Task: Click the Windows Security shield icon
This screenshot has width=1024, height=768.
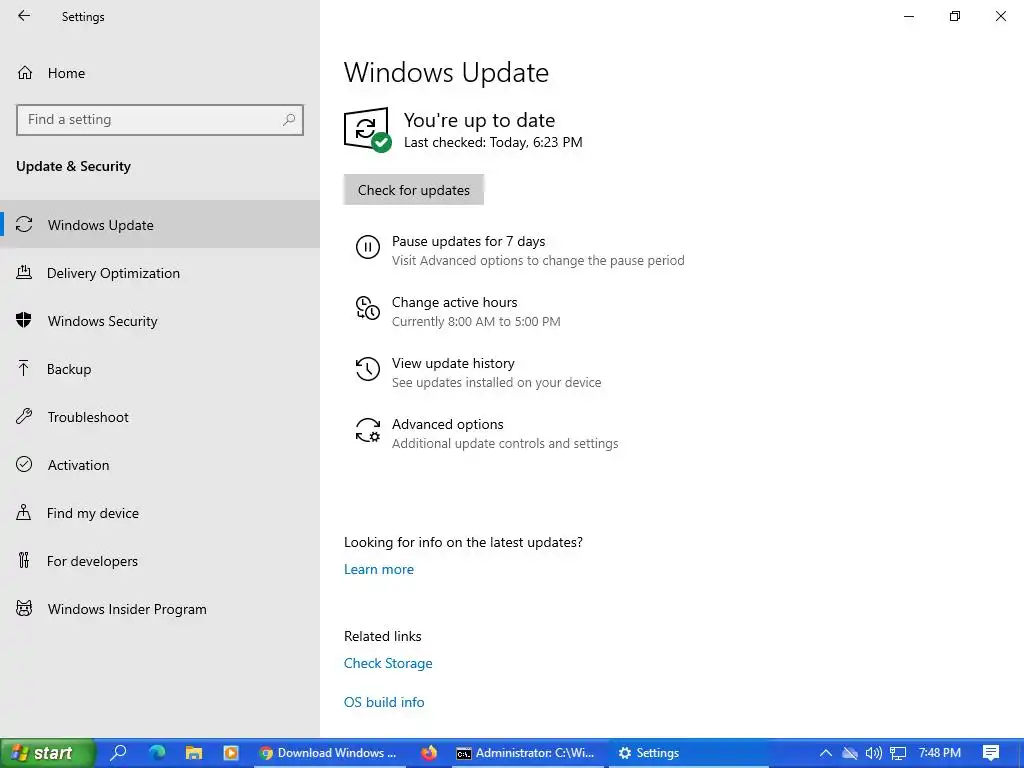Action: click(24, 320)
